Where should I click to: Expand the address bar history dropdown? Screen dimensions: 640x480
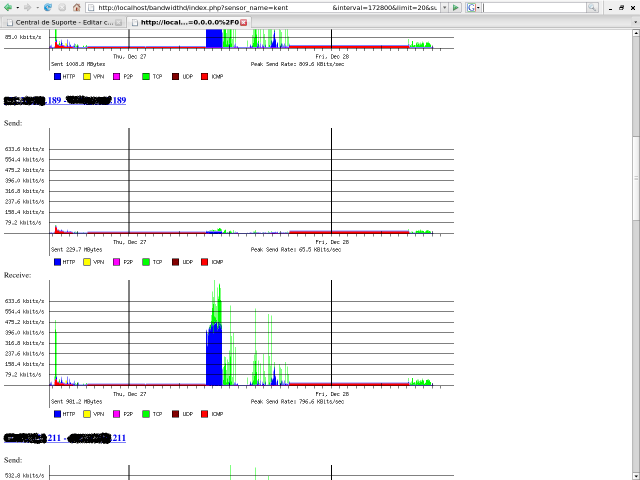(444, 7)
